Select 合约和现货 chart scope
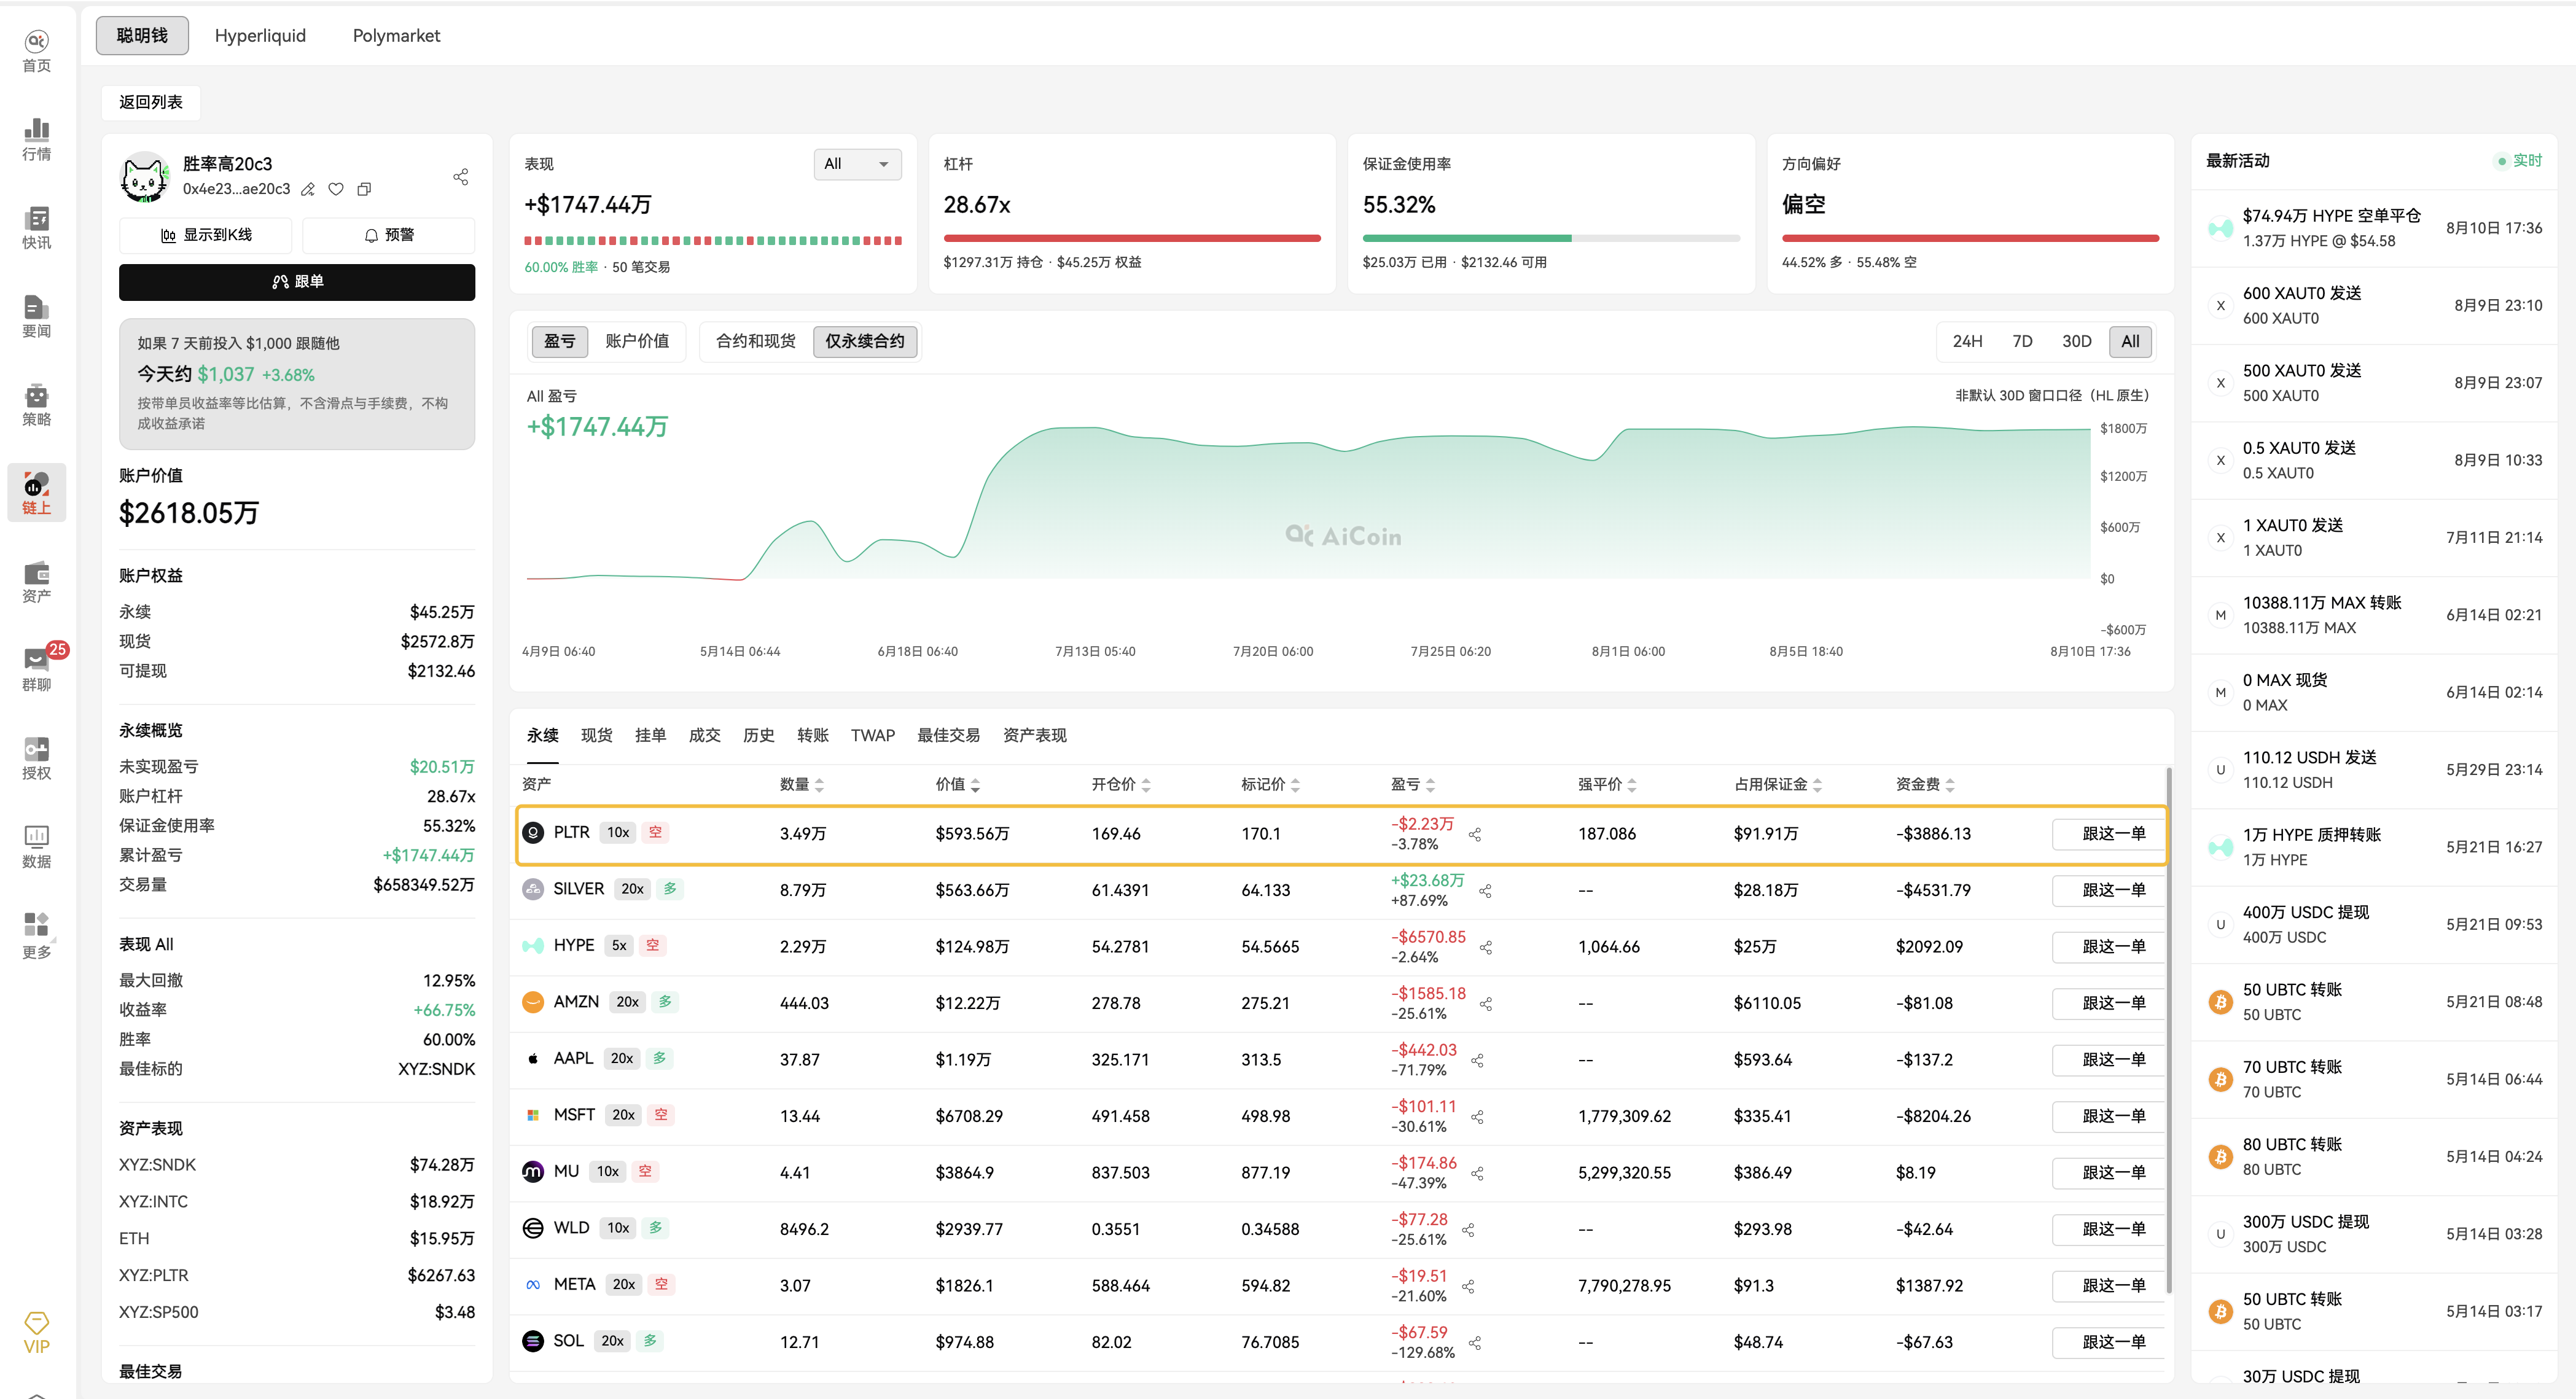Viewport: 2576px width, 1399px height. click(x=755, y=341)
